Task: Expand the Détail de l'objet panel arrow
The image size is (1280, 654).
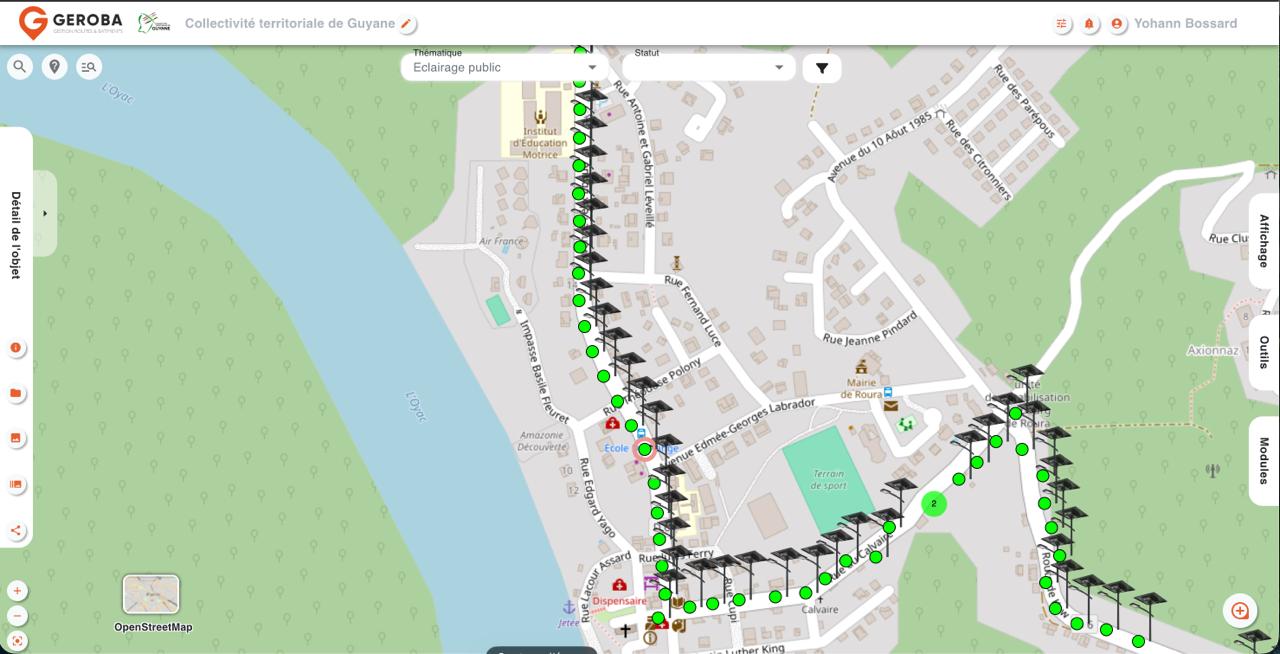Action: tap(45, 213)
